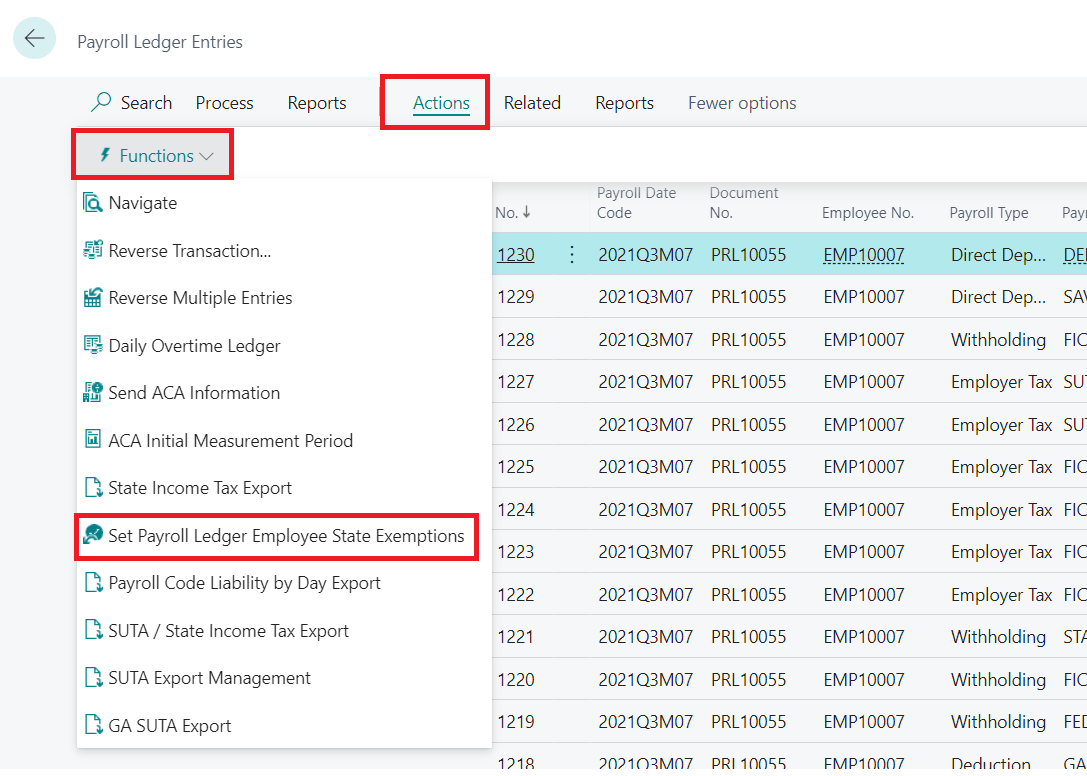1087x776 pixels.
Task: Click the SUTA Export Management icon
Action: pos(92,678)
